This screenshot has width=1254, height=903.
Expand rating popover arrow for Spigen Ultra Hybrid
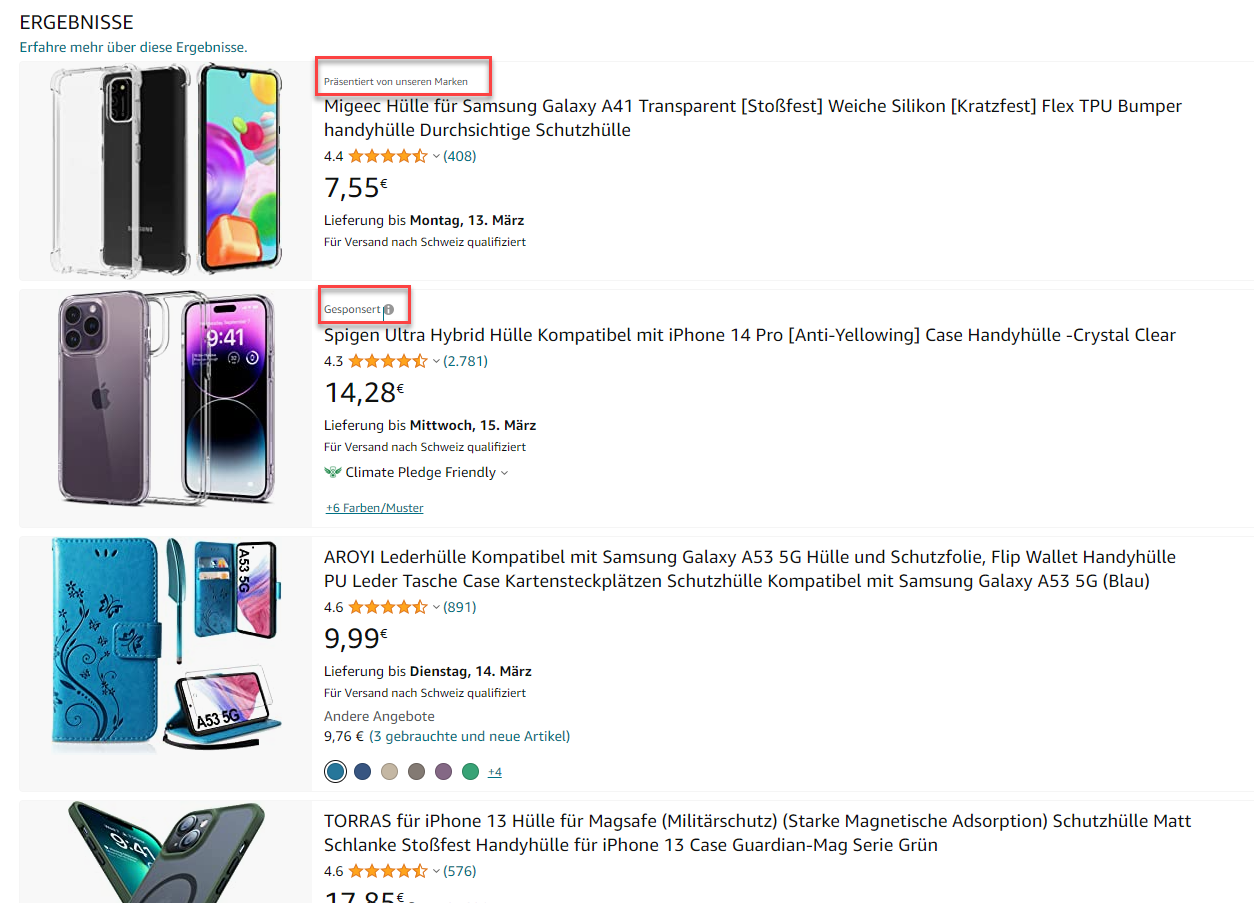[436, 362]
